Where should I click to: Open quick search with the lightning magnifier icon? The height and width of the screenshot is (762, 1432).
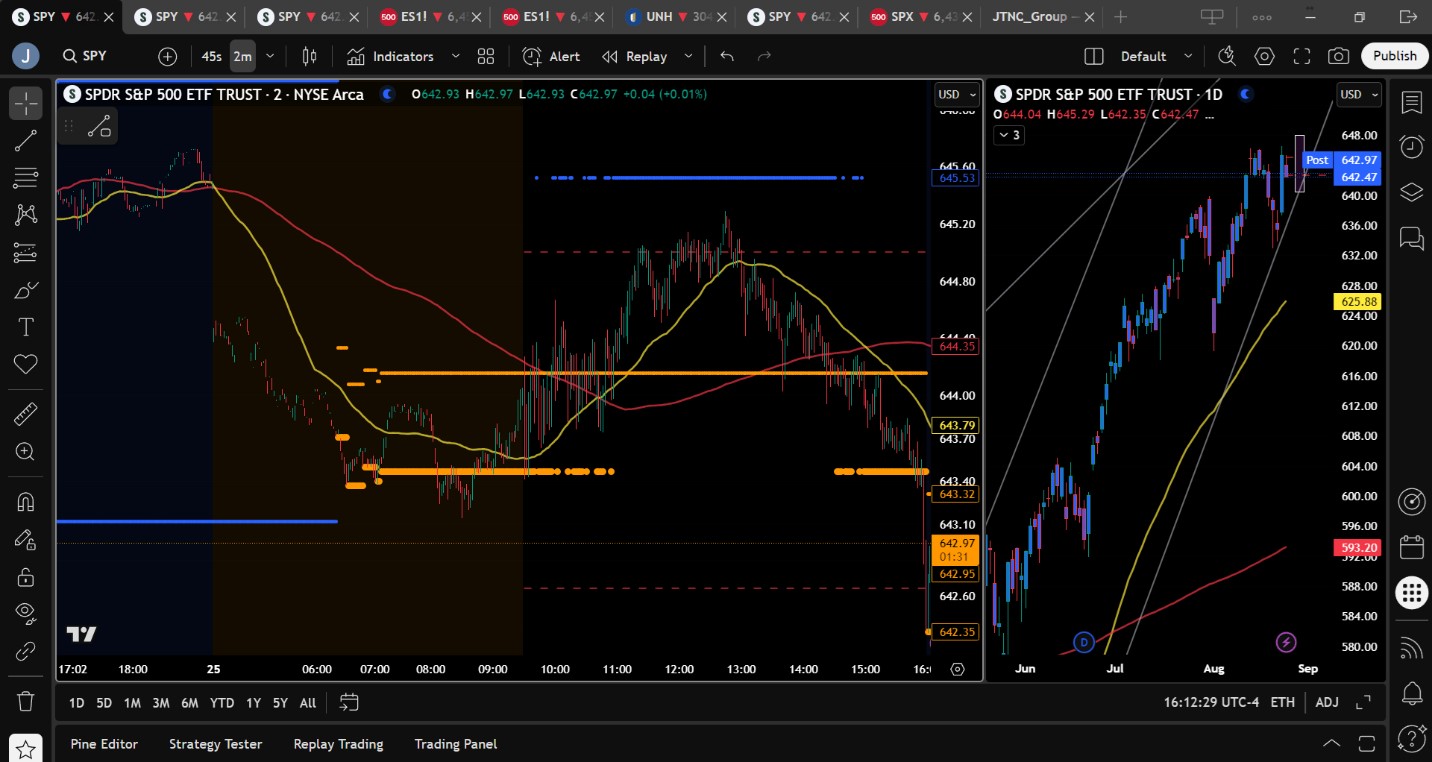(x=1227, y=56)
